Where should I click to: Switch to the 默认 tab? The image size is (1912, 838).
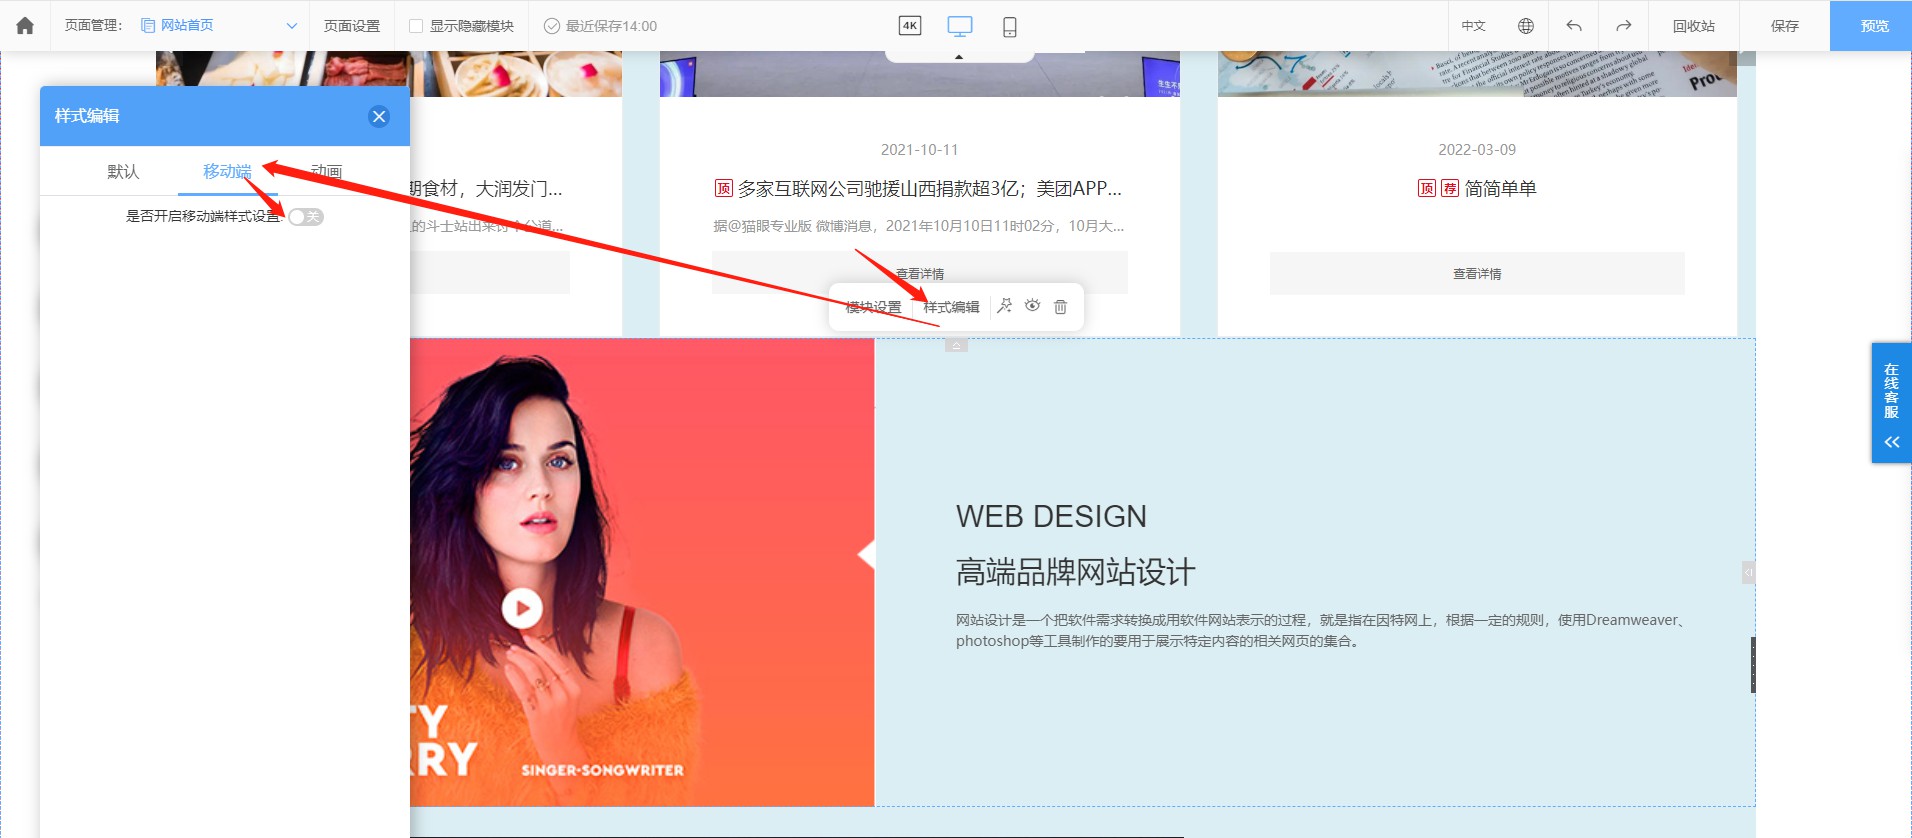click(x=123, y=171)
